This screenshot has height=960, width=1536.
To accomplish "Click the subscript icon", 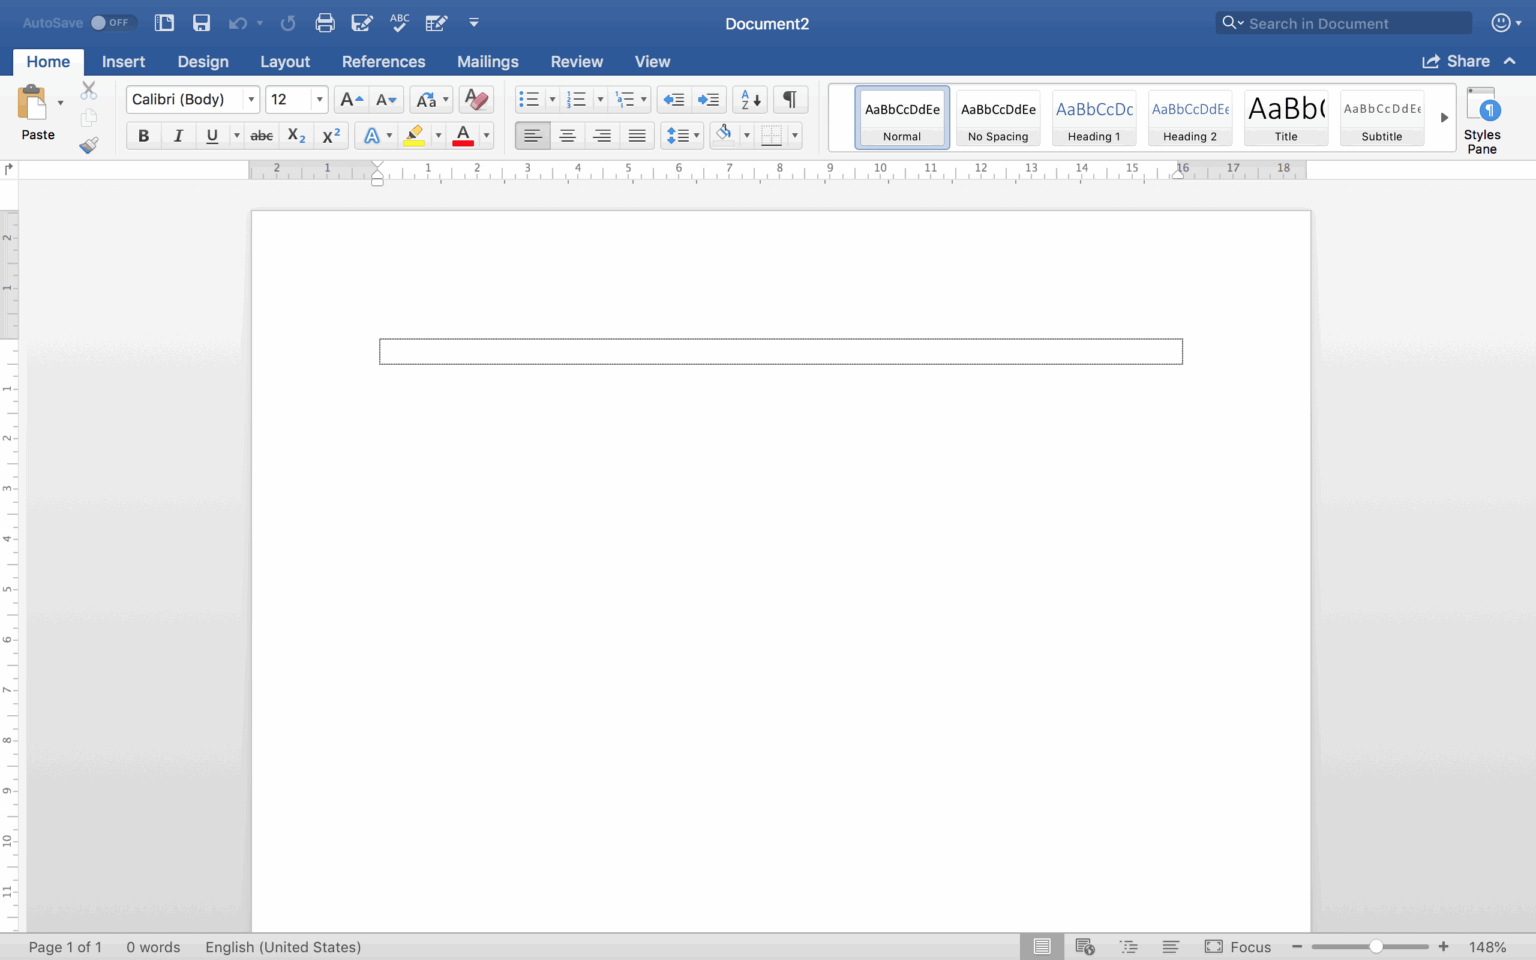I will pos(295,135).
